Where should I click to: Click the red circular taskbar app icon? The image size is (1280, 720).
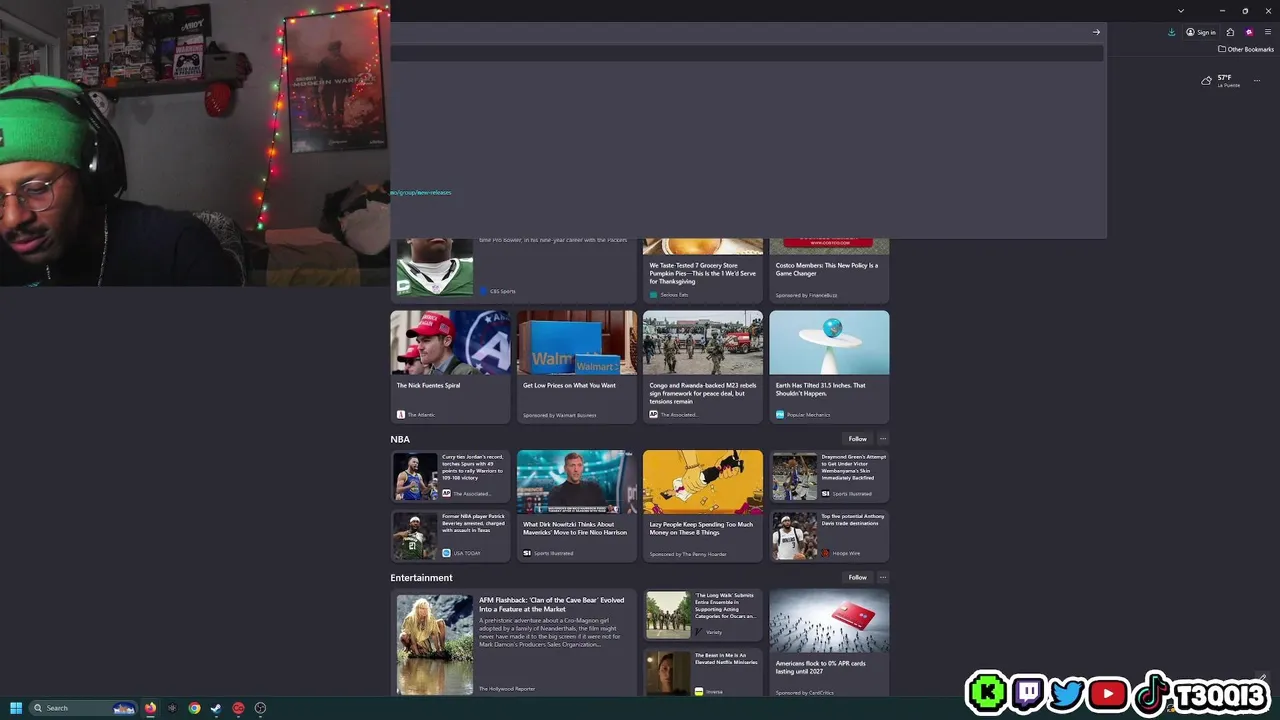tap(238, 708)
